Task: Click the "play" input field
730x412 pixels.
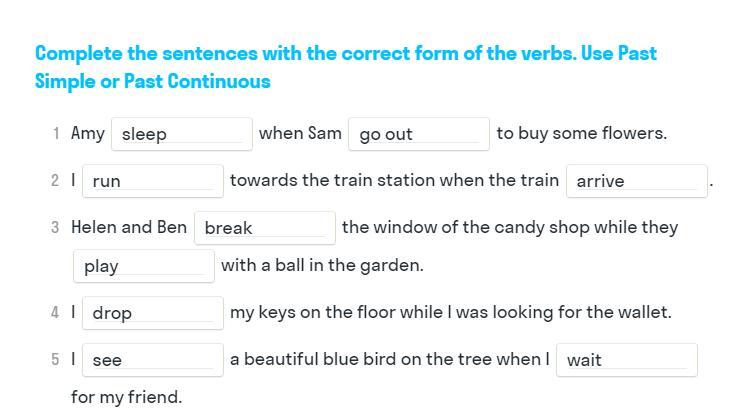Action: pos(143,266)
